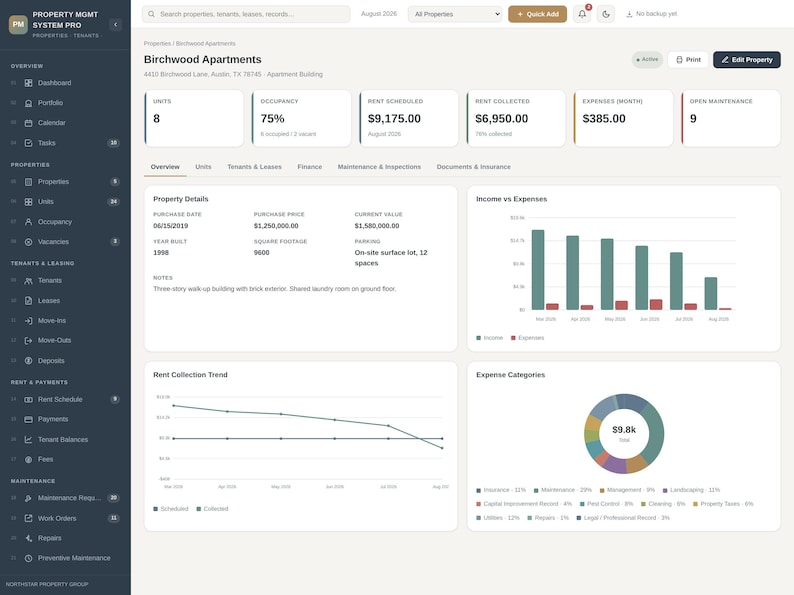Image resolution: width=794 pixels, height=595 pixels.
Task: Click the PM app logo
Action: 18,24
